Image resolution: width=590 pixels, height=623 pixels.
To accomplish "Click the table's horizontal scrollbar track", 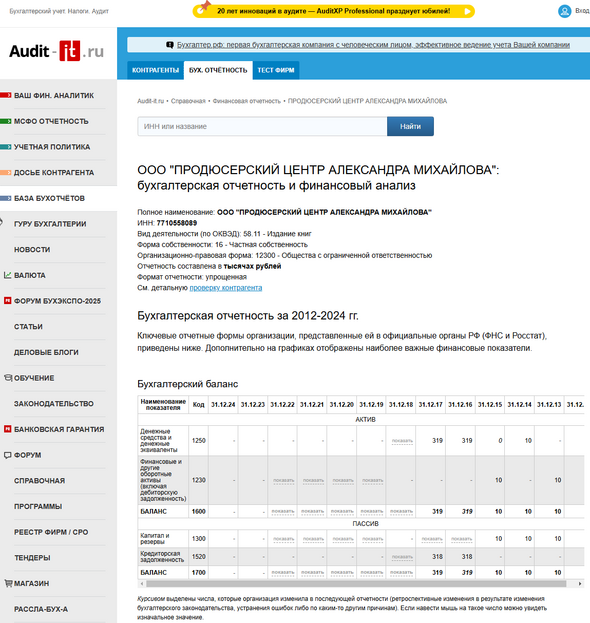I will tap(356, 584).
